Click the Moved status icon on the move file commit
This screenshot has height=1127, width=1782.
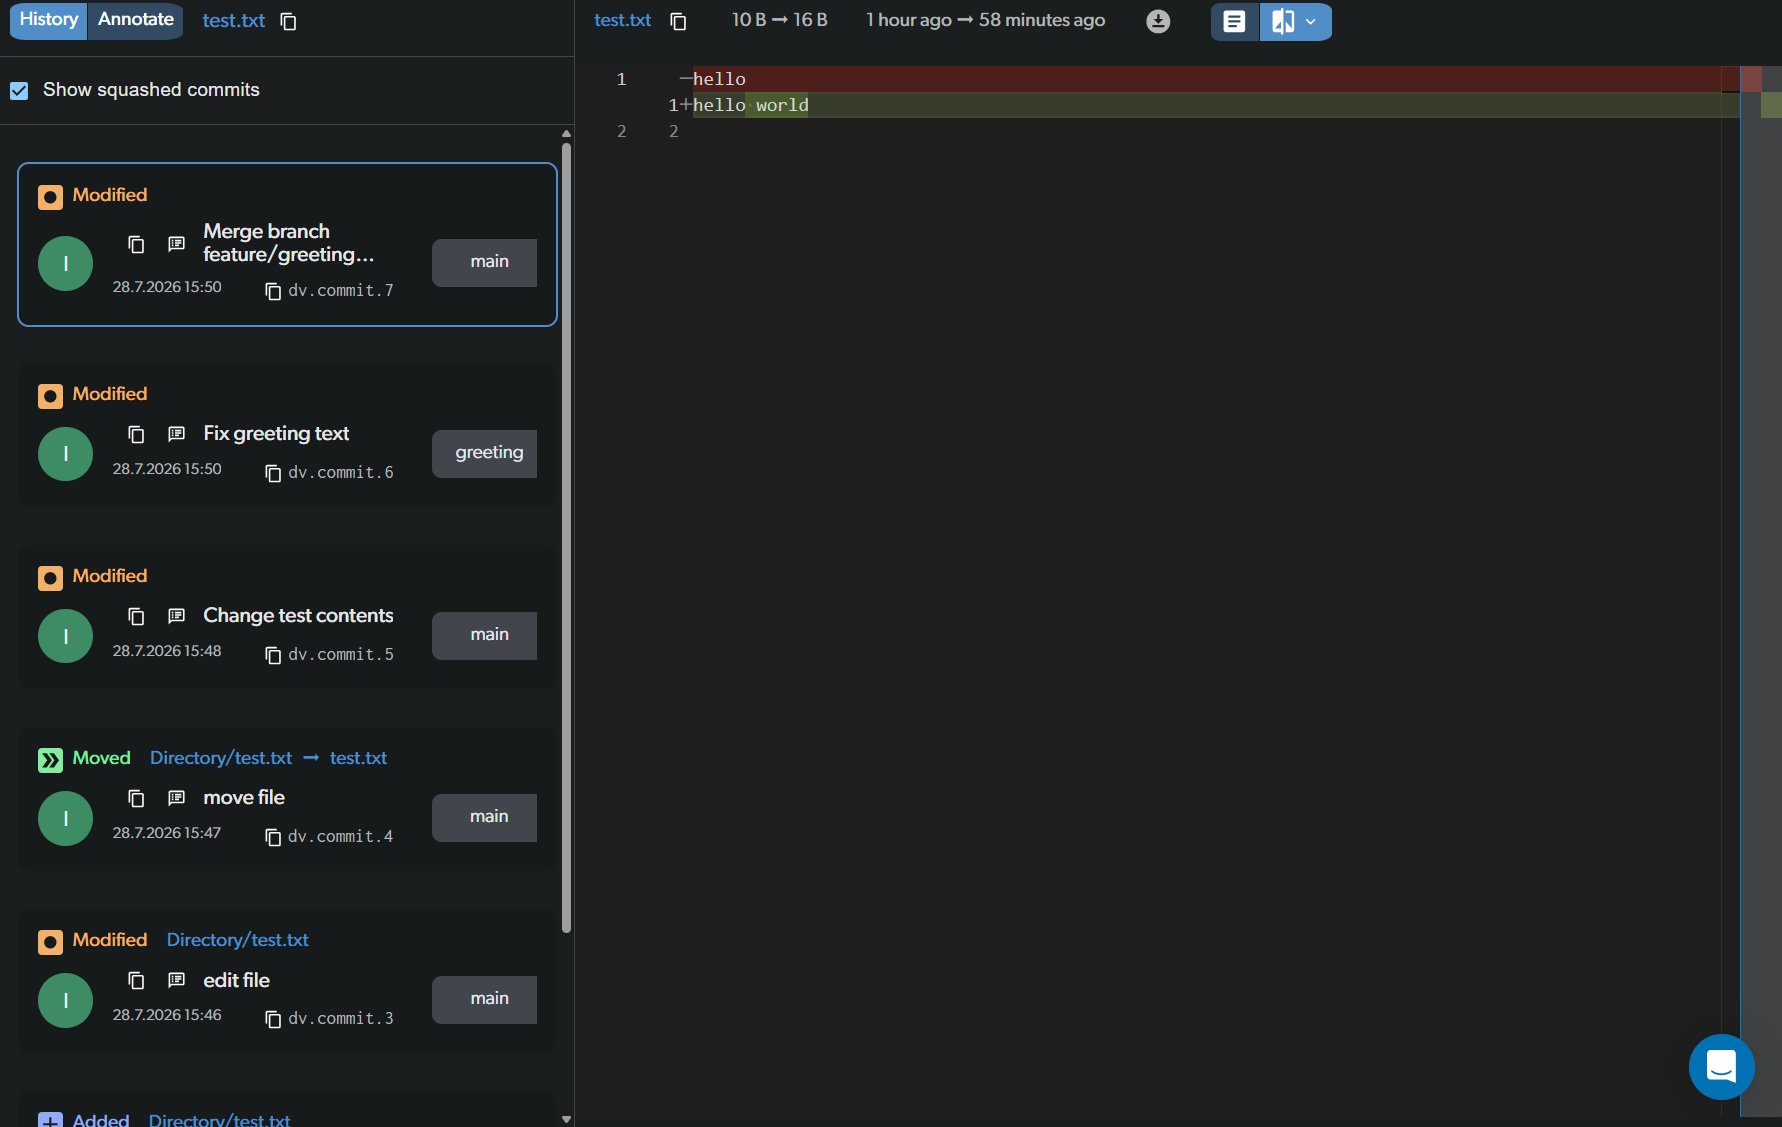(x=50, y=759)
